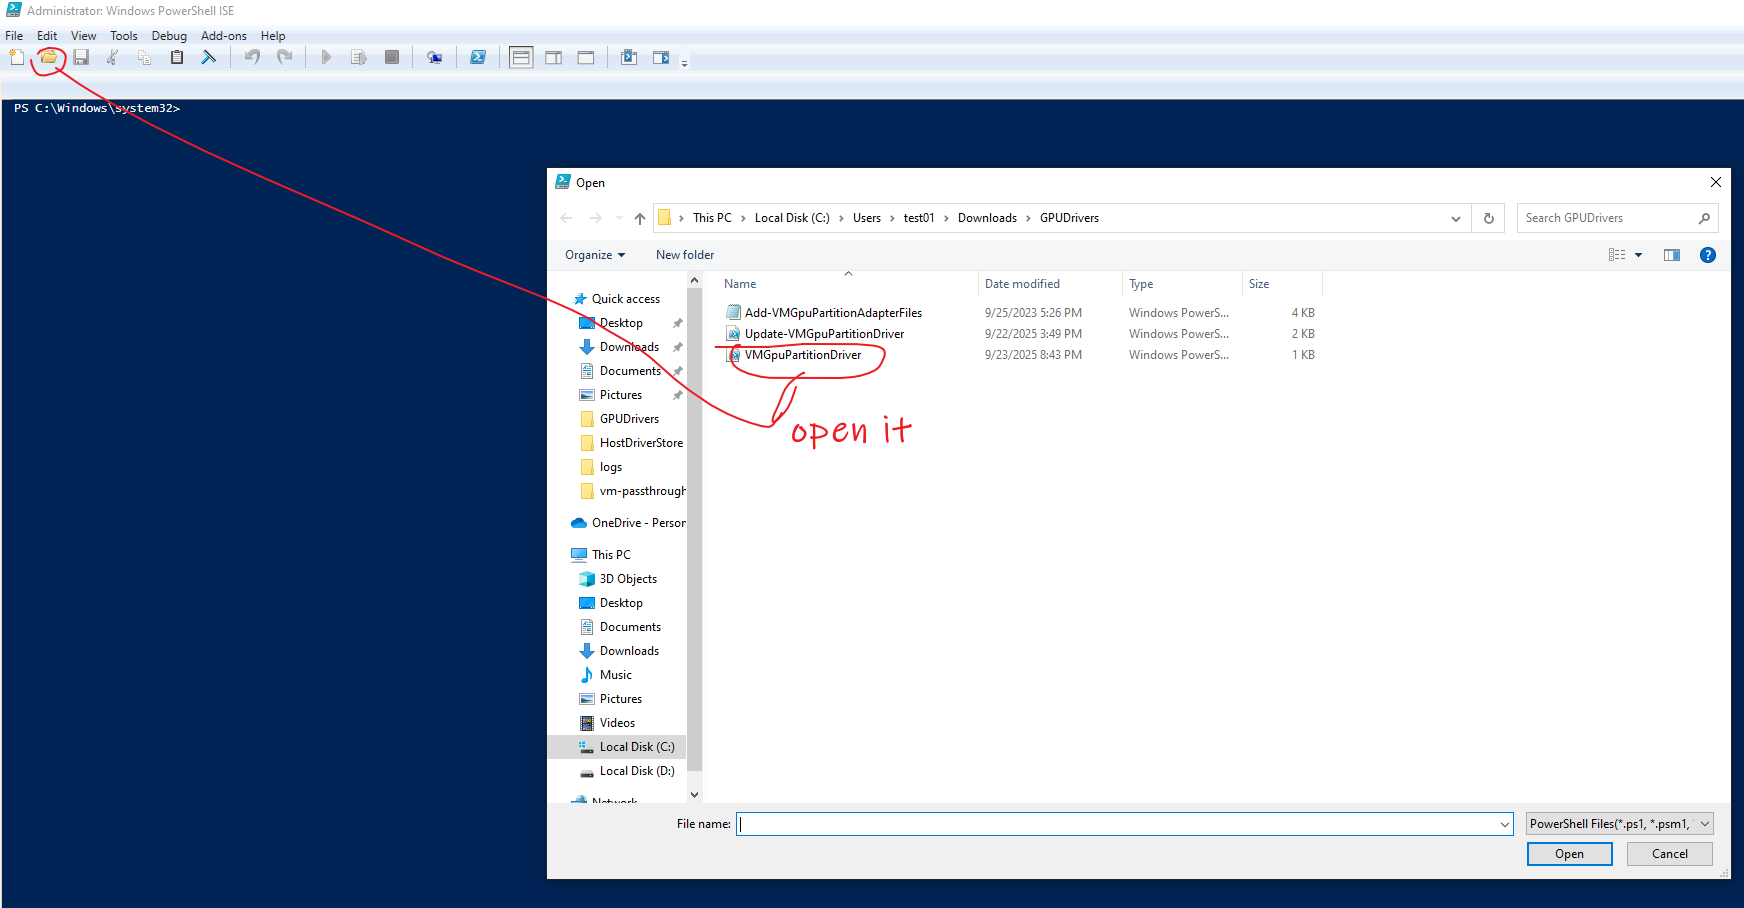
Task: Click the Cut scissors icon
Action: [x=113, y=57]
